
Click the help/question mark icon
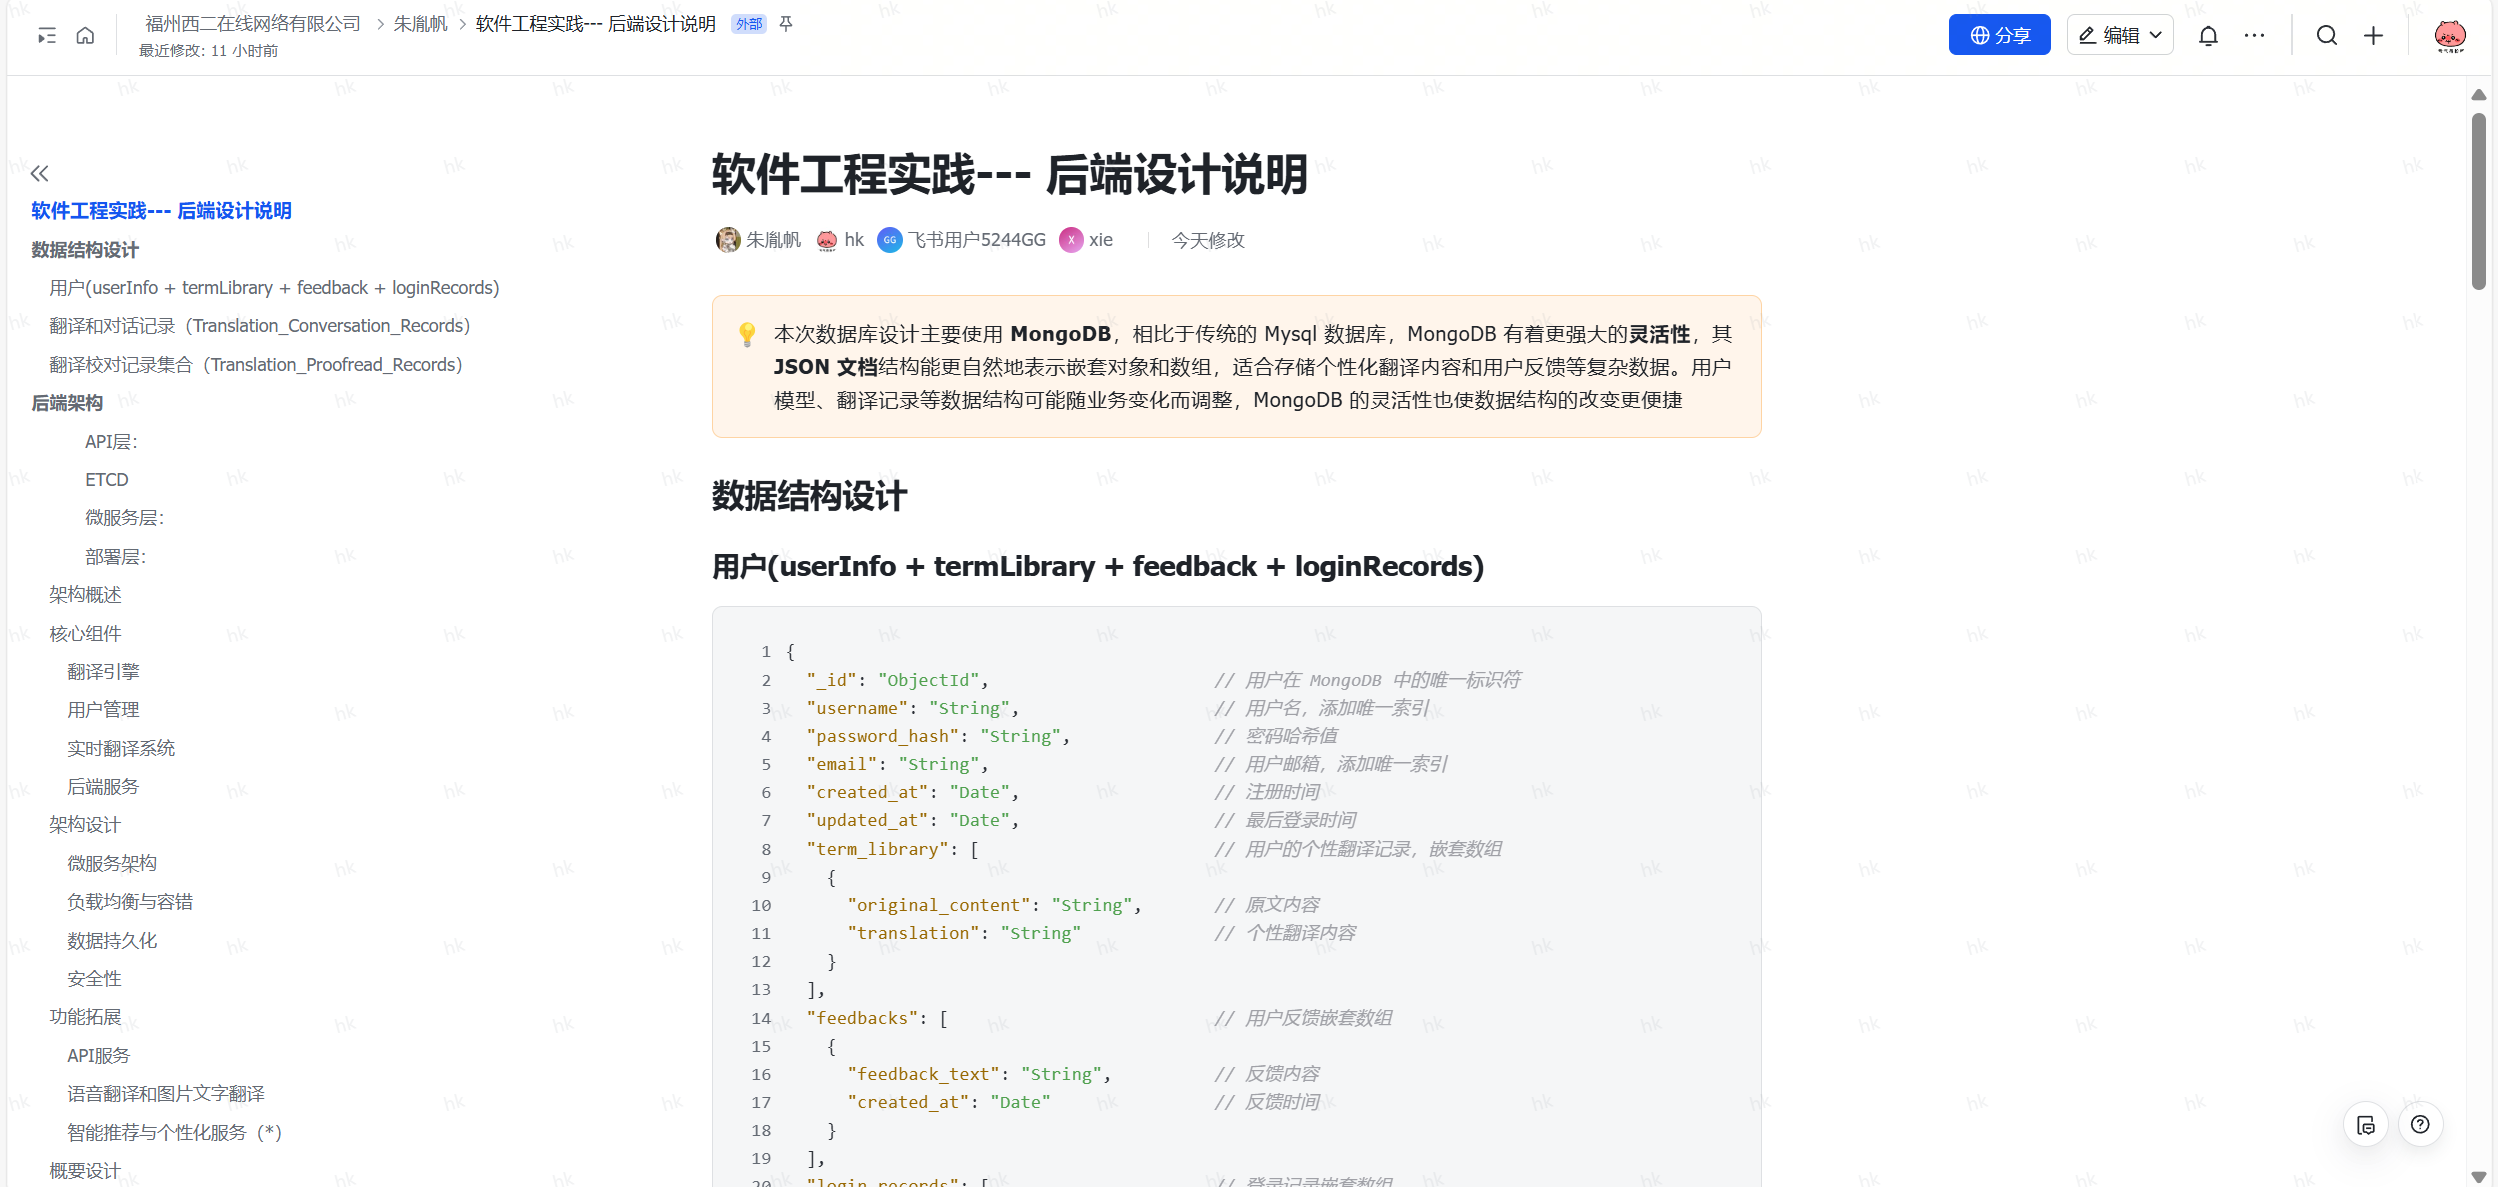click(2422, 1125)
